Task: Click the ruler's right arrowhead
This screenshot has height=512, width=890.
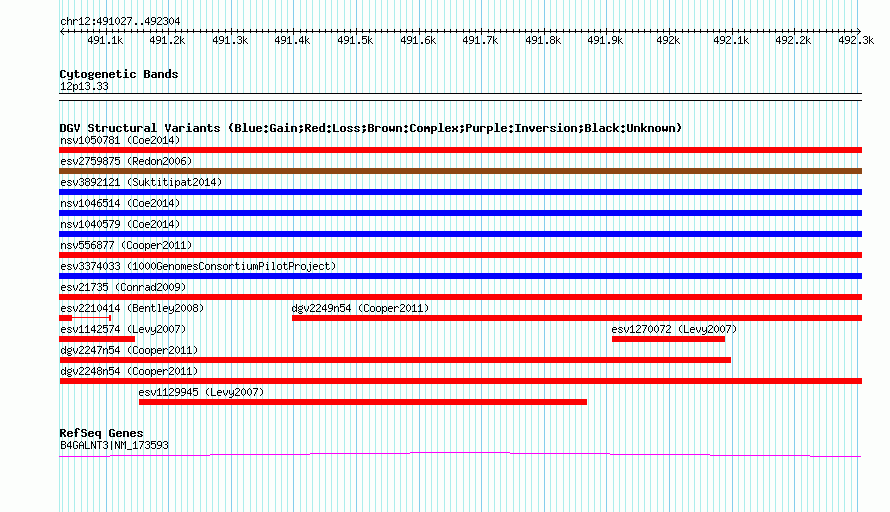Action: pyautogui.click(x=859, y=31)
